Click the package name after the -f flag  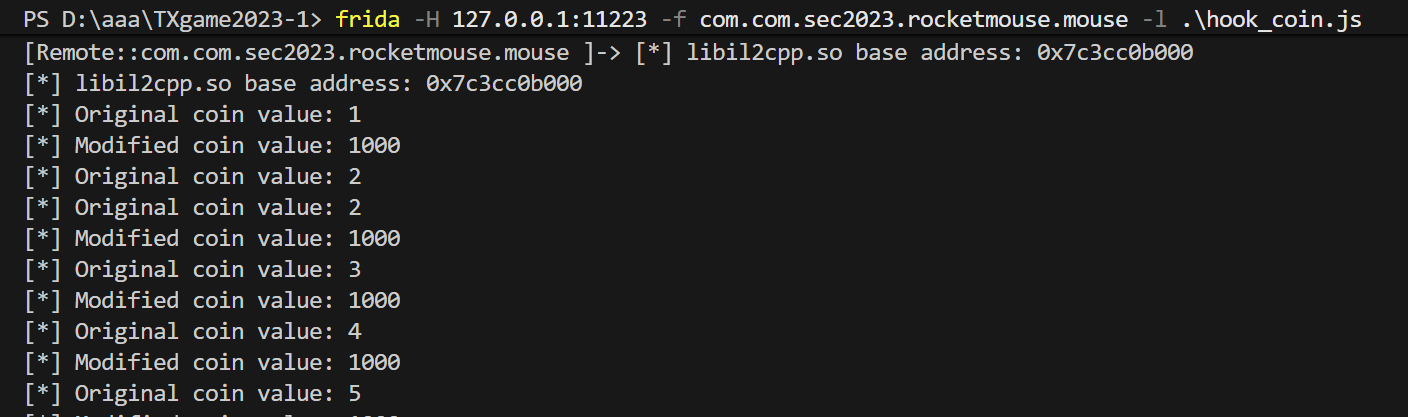[x=913, y=21]
